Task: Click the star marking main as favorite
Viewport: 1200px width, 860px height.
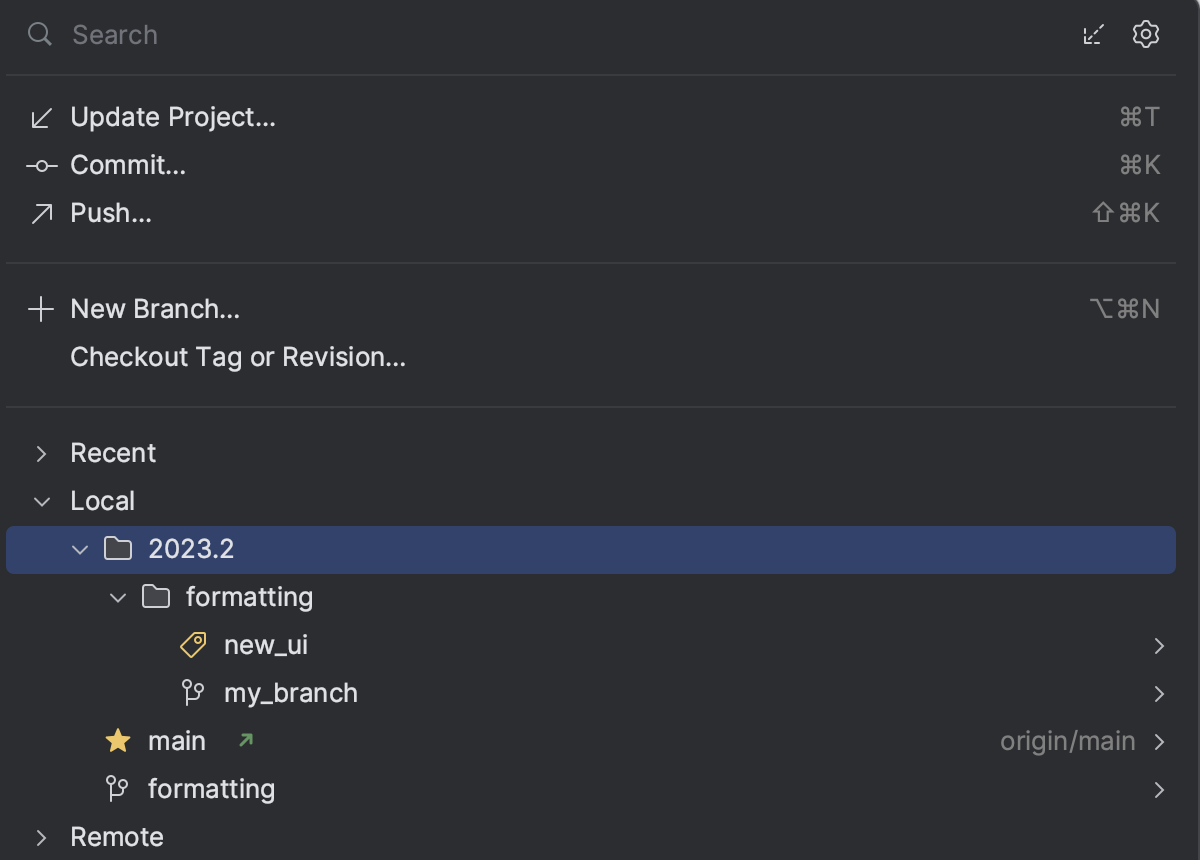Action: pos(118,740)
